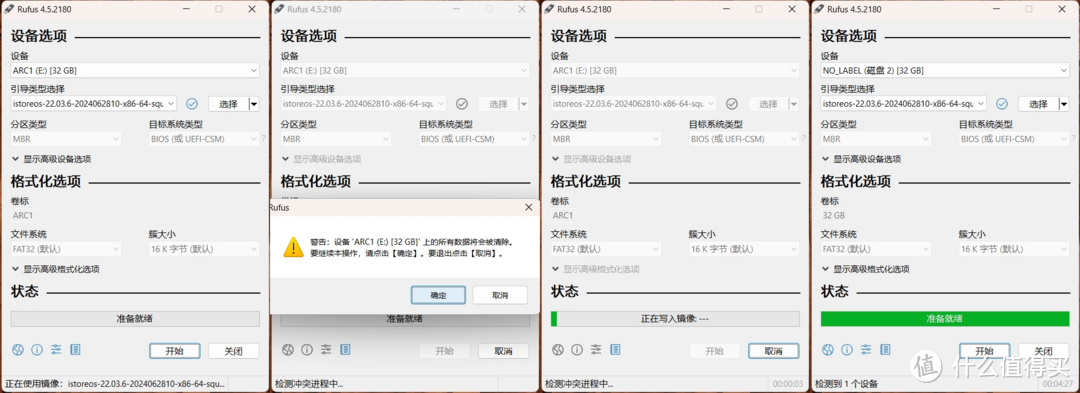Expand 显示高级格式化选项 in NO_LABEL window
This screenshot has width=1080, height=393.
coord(866,269)
